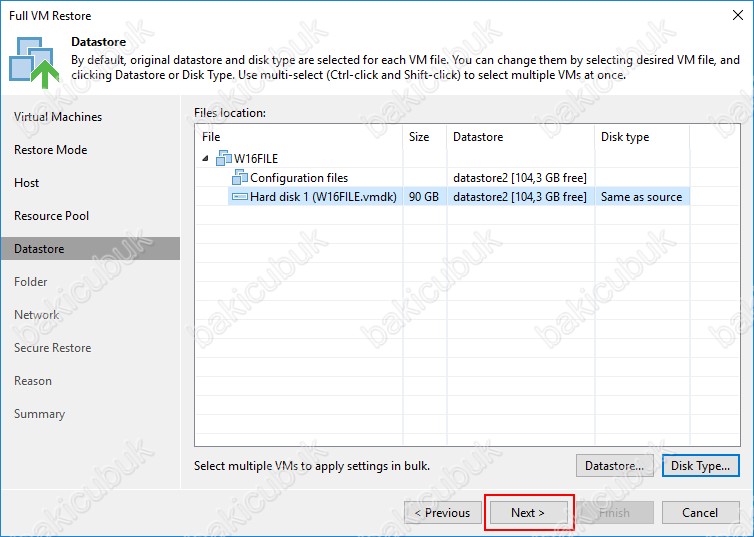The image size is (754, 537).
Task: Go to the Host step
Action: point(26,183)
